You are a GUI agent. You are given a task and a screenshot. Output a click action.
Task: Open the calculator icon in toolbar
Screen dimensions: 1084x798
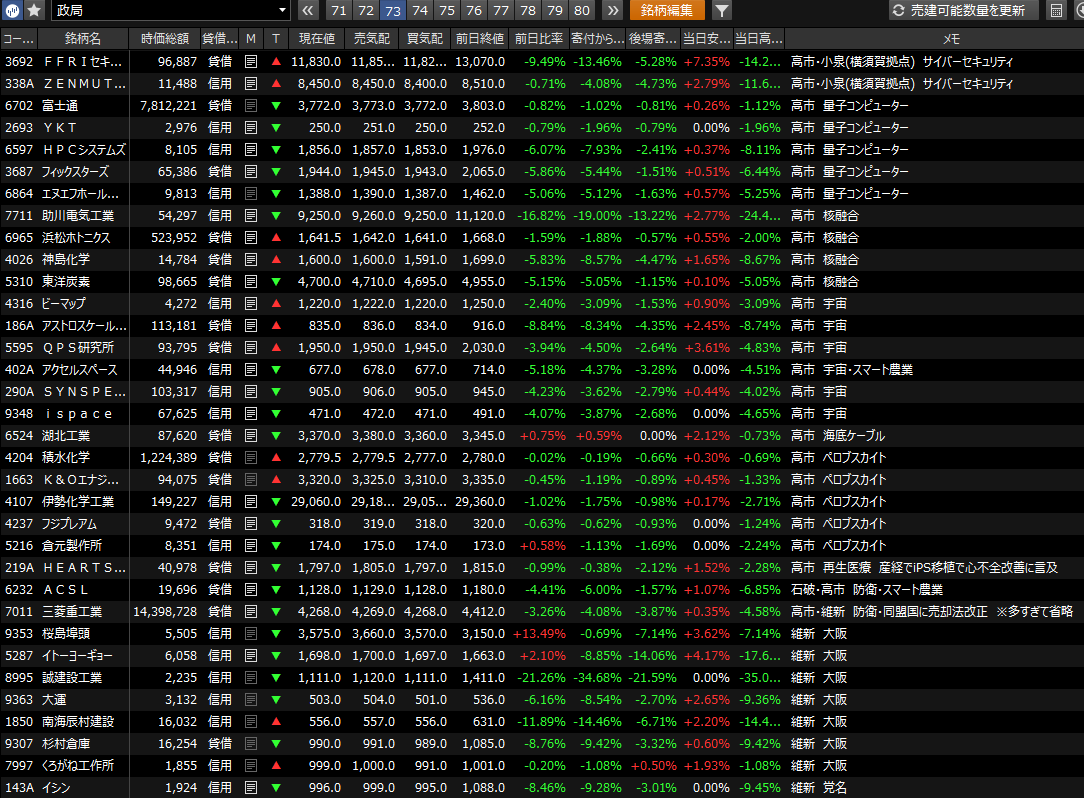pyautogui.click(x=1056, y=10)
